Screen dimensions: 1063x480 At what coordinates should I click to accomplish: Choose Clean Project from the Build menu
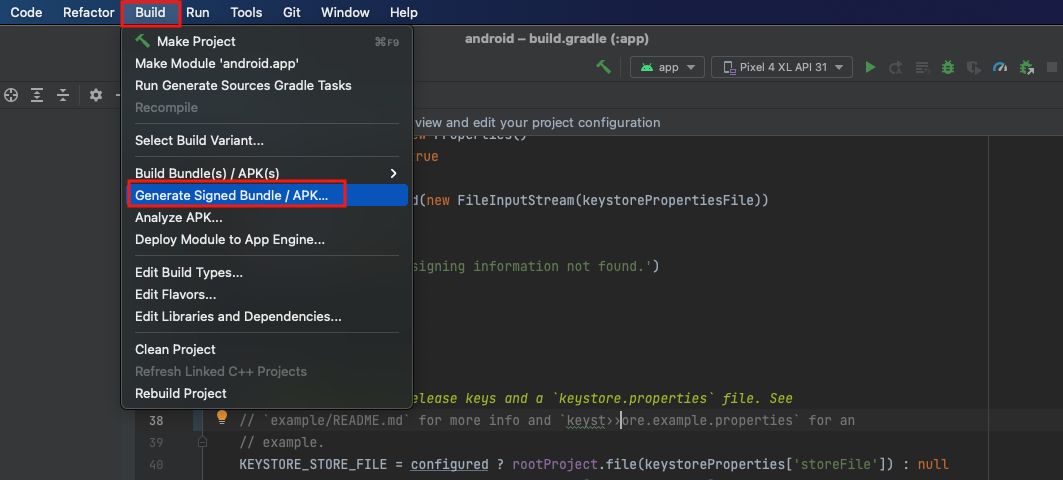175,349
